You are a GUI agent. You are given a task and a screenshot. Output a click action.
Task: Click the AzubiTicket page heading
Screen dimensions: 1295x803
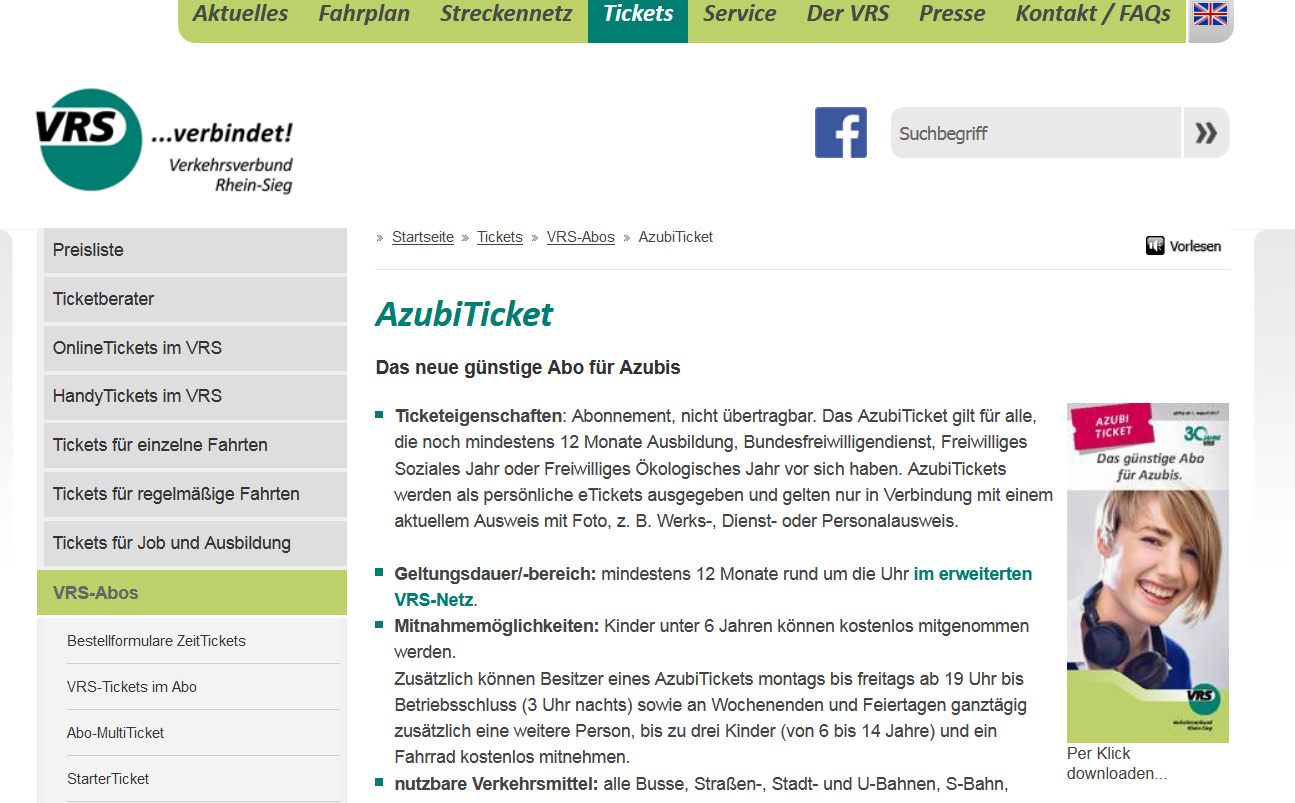(464, 315)
